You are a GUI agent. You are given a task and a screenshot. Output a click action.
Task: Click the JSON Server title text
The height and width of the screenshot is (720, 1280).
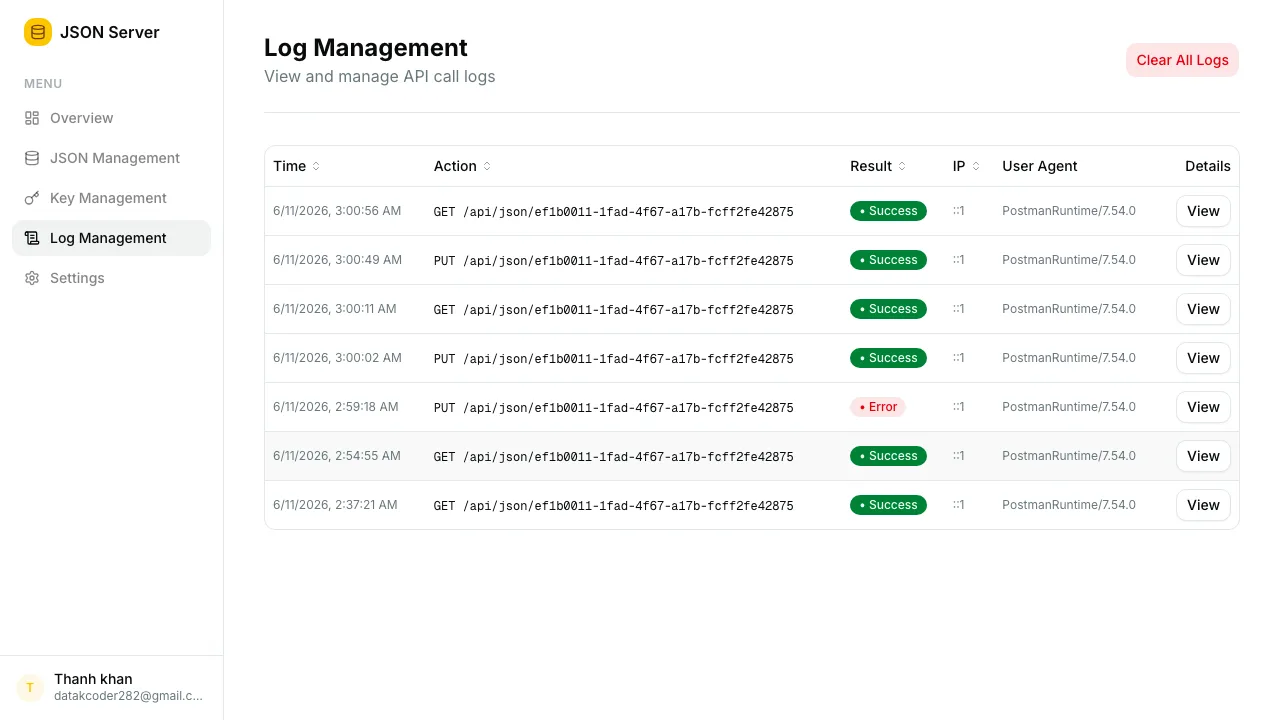[x=110, y=32]
